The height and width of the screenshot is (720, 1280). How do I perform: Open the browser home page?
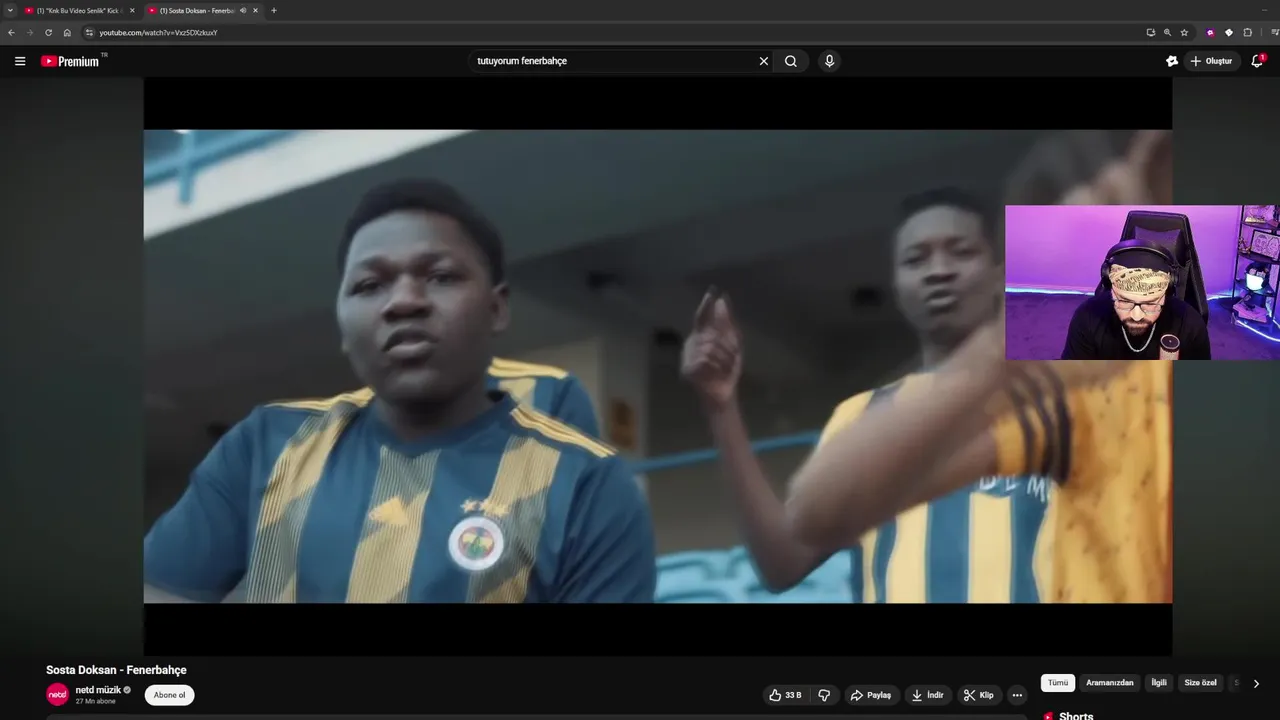click(67, 32)
